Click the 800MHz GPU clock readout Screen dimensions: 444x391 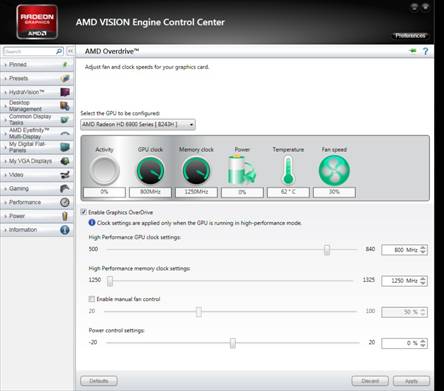pyautogui.click(x=150, y=192)
